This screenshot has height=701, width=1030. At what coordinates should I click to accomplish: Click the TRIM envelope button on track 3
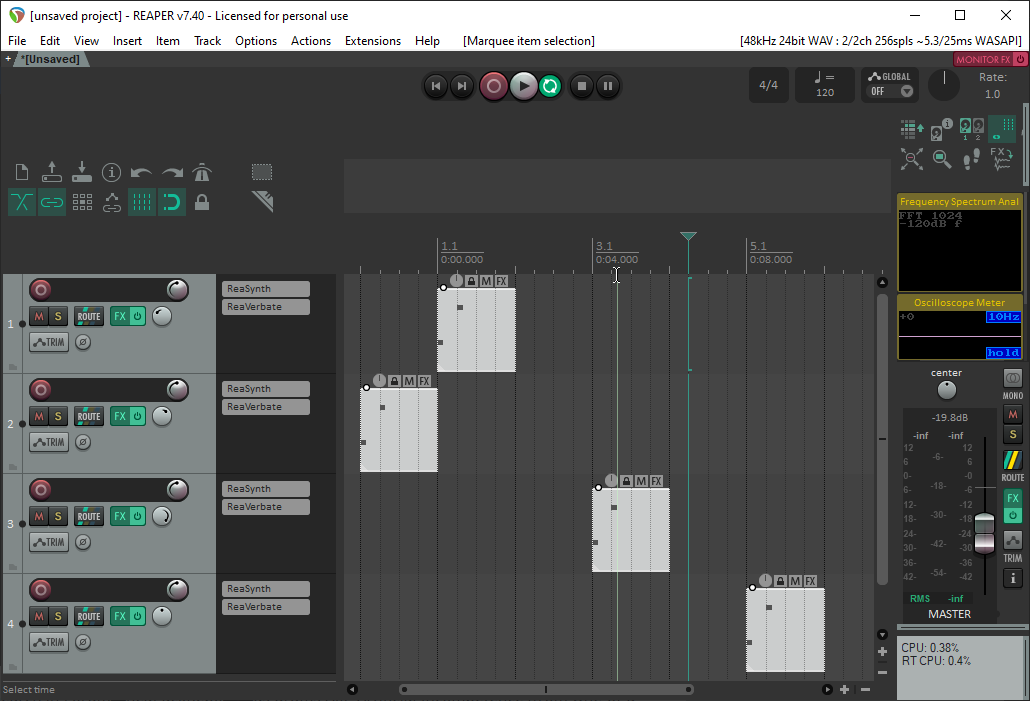[x=49, y=542]
